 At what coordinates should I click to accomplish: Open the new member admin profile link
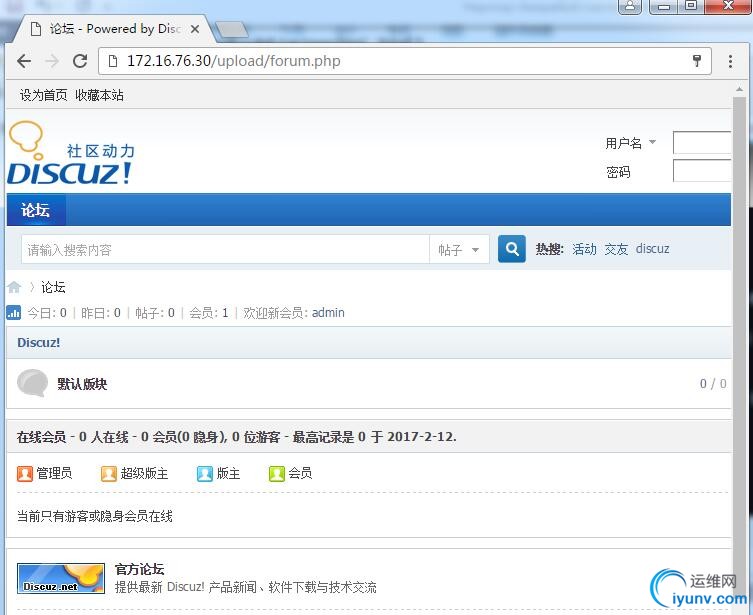328,313
